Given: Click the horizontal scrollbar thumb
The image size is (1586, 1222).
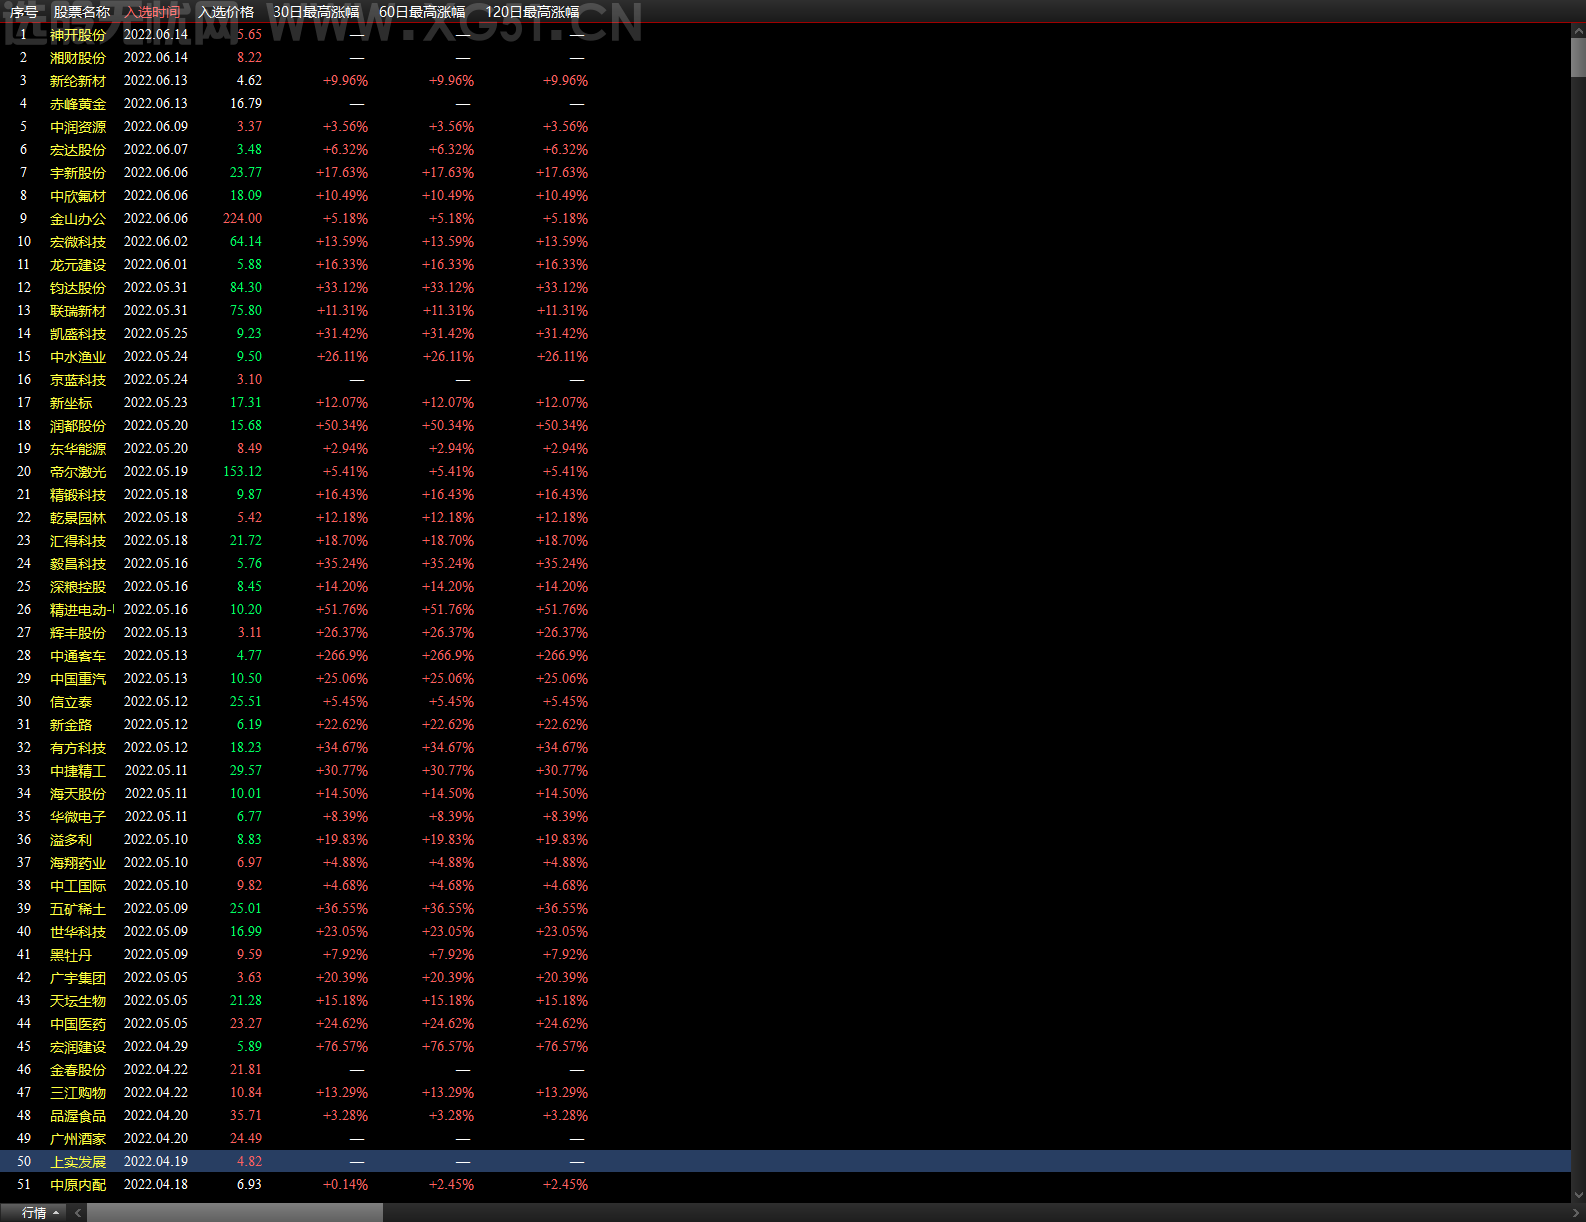Looking at the screenshot, I should click(235, 1213).
